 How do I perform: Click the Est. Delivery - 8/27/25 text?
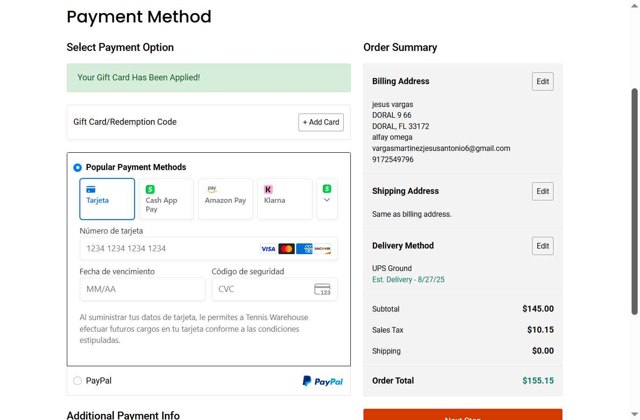[x=408, y=280]
